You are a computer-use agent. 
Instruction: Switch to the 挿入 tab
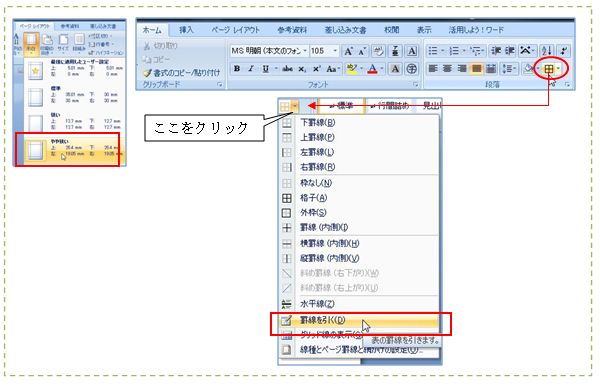coord(186,30)
